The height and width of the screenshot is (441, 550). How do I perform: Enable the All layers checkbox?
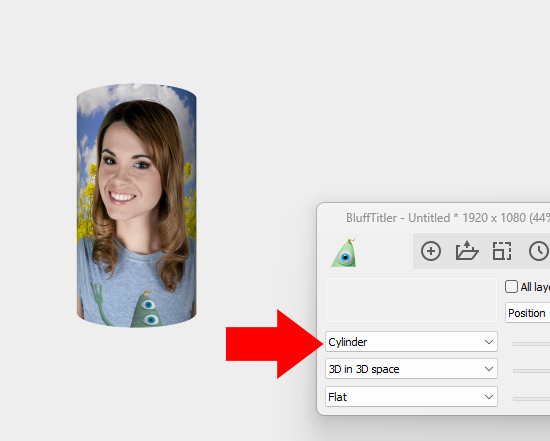point(511,286)
